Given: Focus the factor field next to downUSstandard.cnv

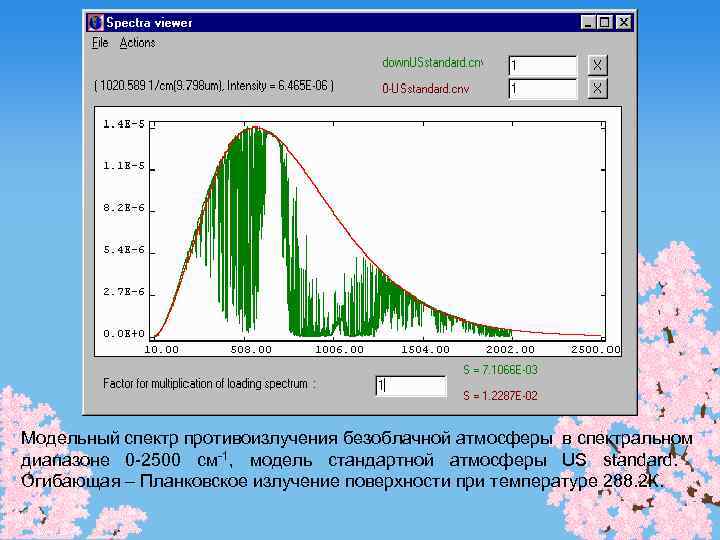Looking at the screenshot, I should (x=542, y=65).
